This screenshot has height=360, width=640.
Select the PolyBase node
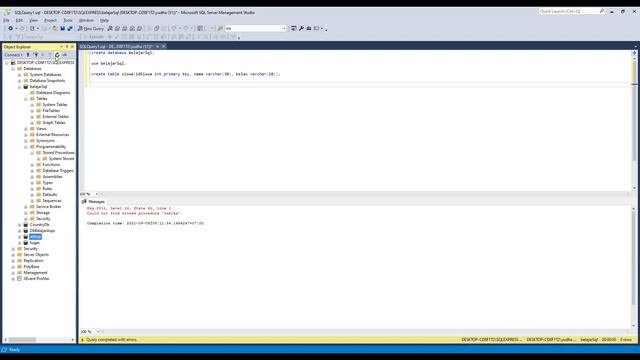(x=31, y=267)
